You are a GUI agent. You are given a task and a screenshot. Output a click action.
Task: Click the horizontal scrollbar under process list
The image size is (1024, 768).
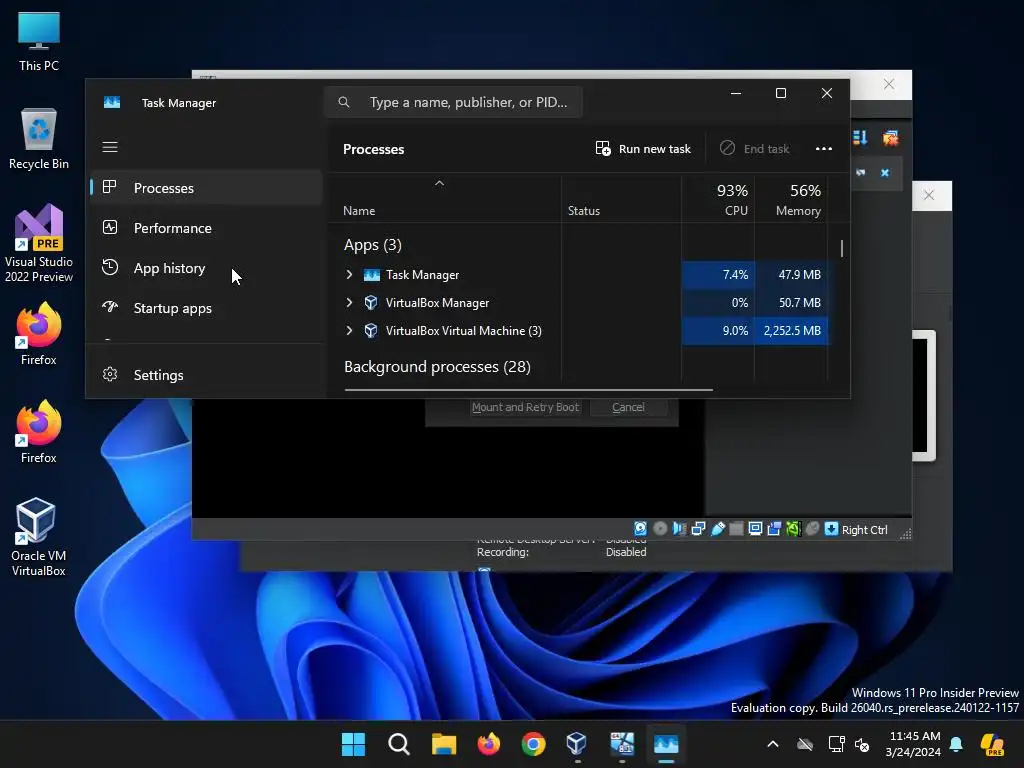(528, 390)
